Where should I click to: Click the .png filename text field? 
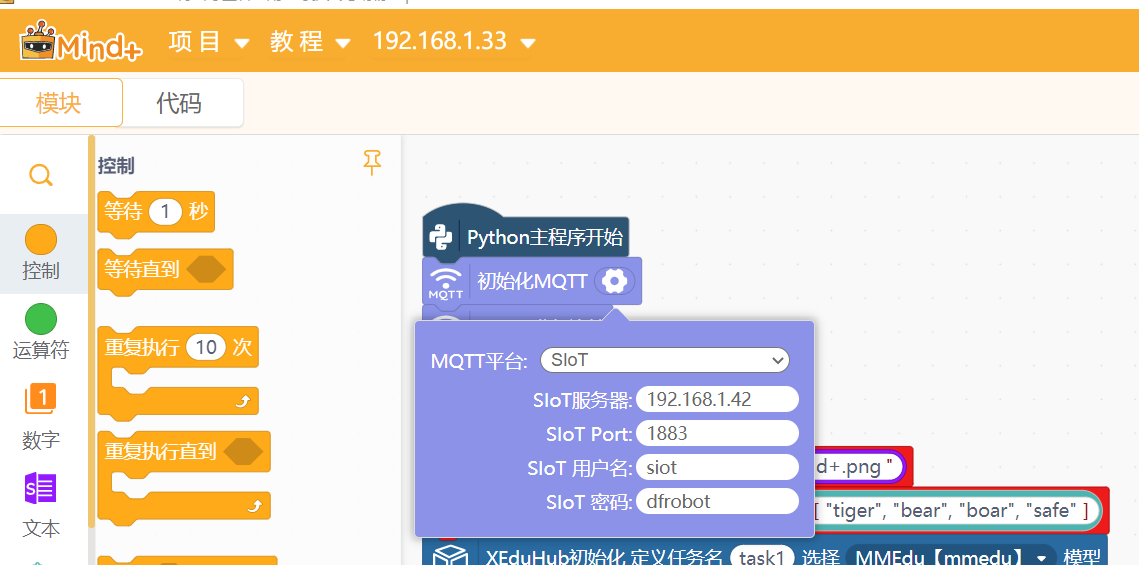[859, 467]
